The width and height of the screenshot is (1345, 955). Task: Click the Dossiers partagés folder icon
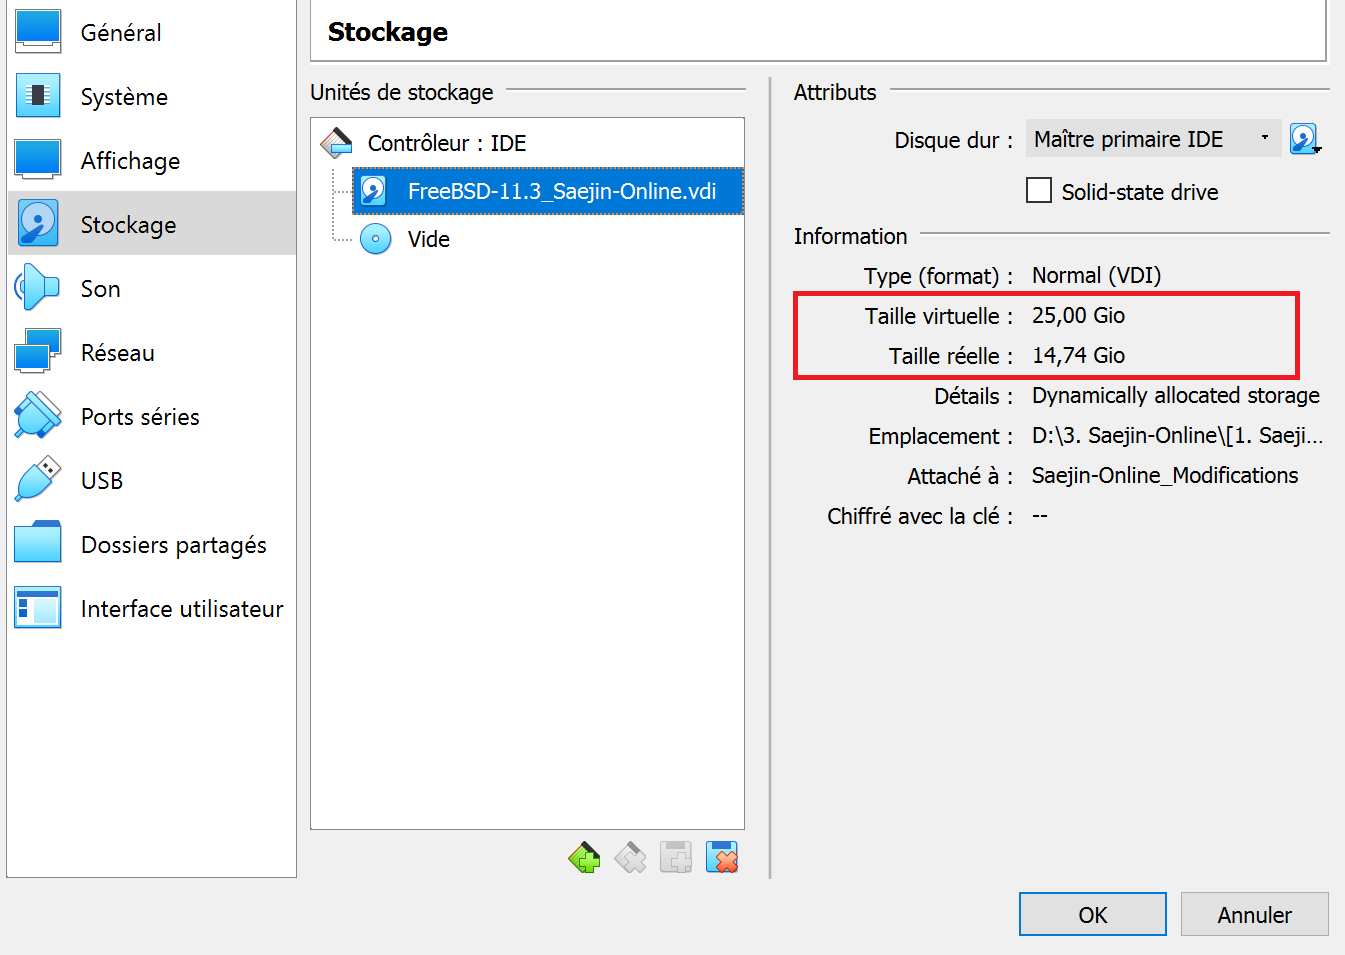point(38,543)
